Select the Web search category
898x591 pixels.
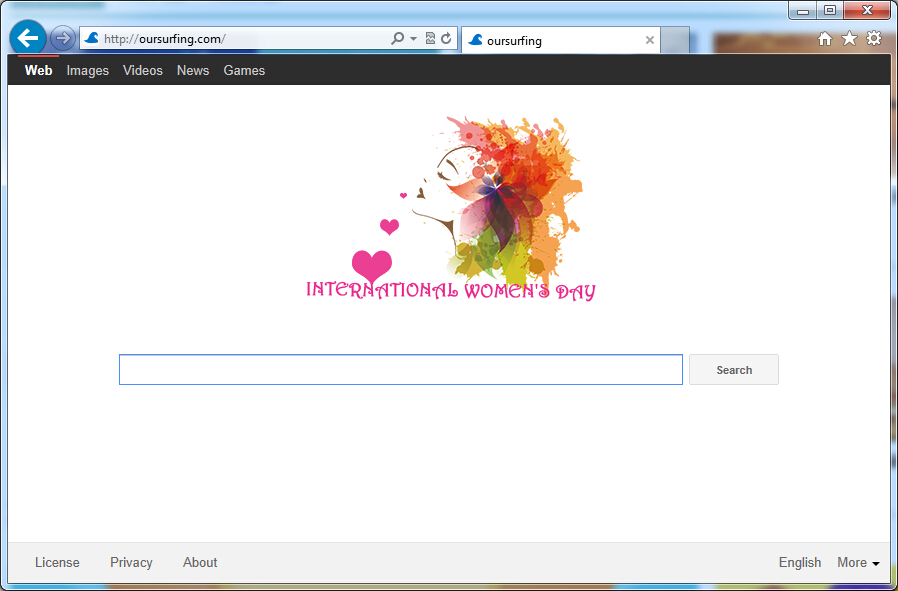38,70
